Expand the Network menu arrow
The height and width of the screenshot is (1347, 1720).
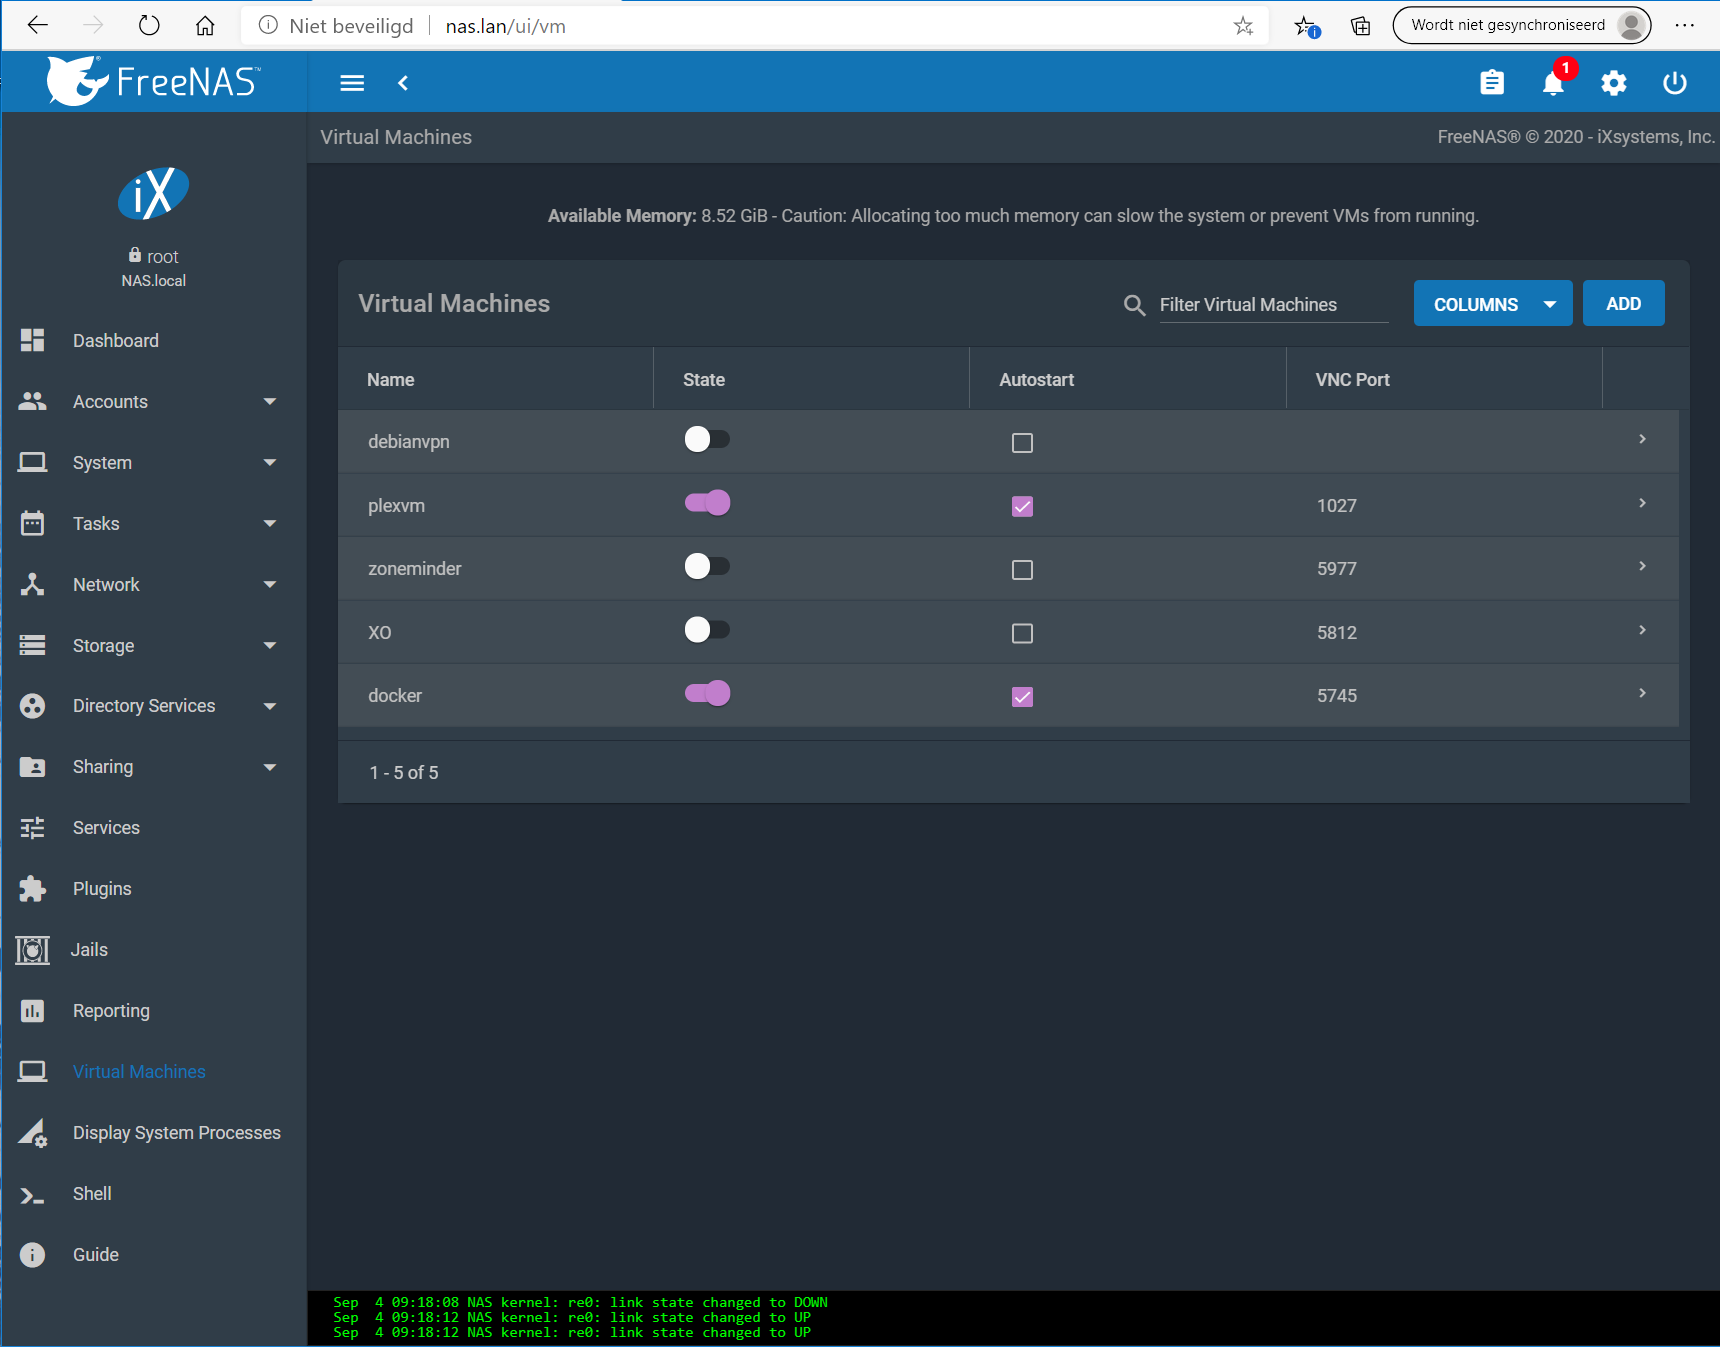[x=269, y=584]
